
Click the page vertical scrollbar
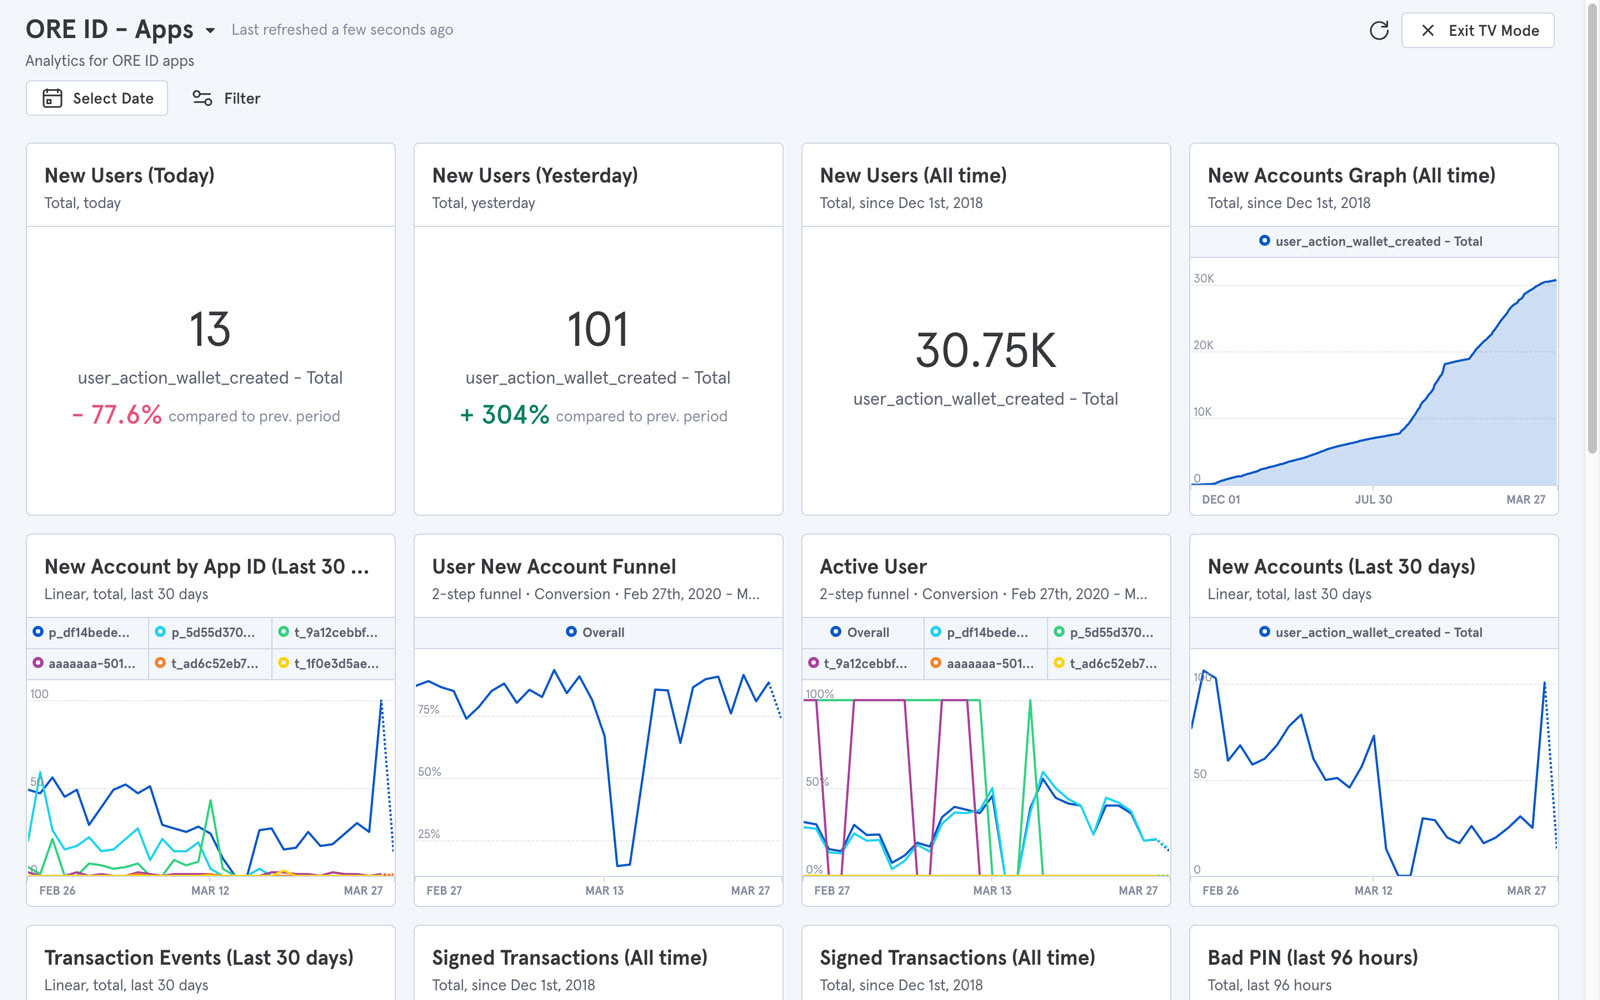coord(1592,230)
